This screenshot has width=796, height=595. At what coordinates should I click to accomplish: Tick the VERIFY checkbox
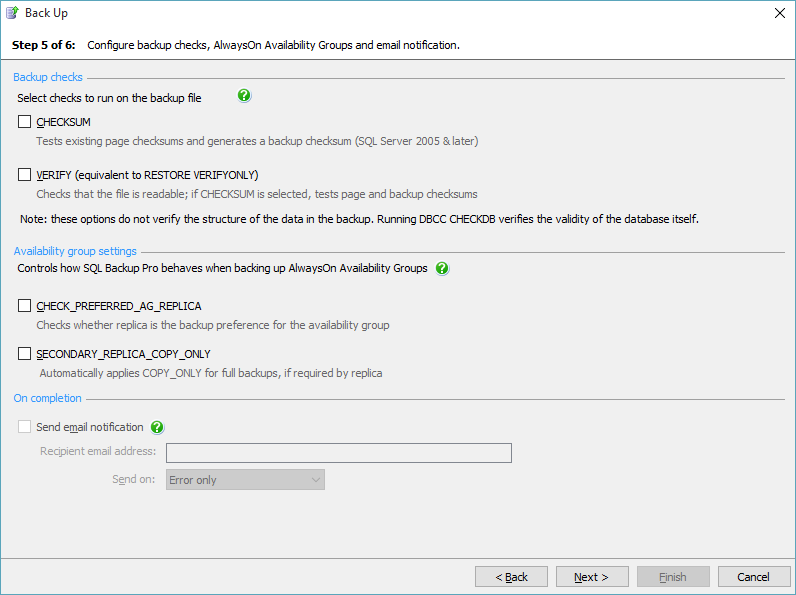coord(25,175)
